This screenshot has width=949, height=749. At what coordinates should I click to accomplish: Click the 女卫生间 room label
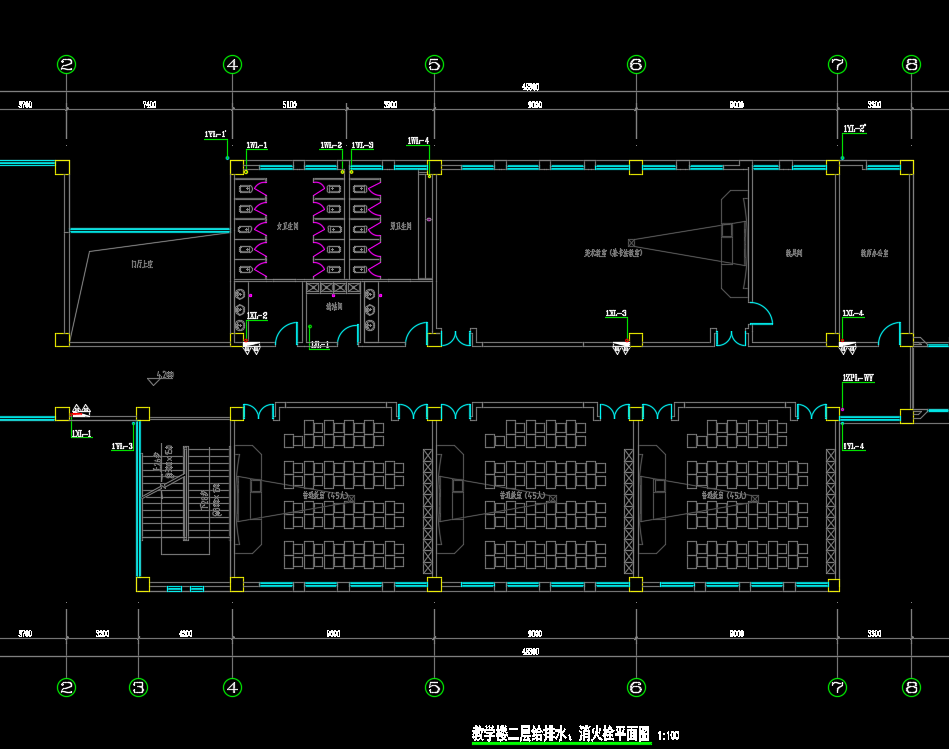pyautogui.click(x=287, y=226)
